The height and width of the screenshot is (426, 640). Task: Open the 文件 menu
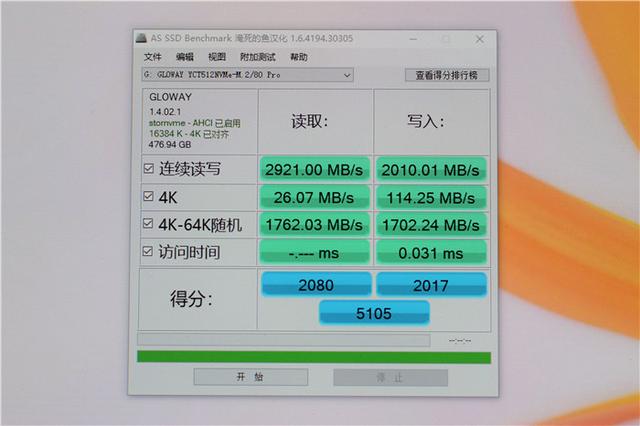pyautogui.click(x=153, y=57)
